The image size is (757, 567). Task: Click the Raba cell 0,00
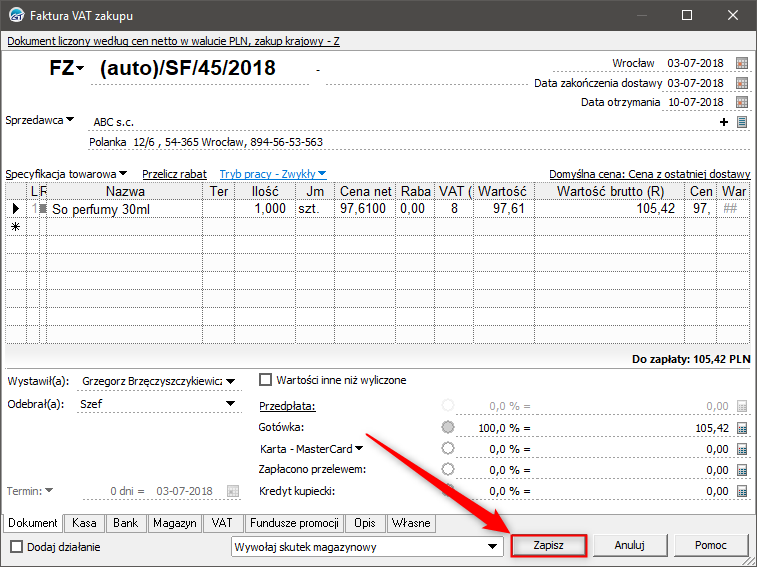(415, 209)
